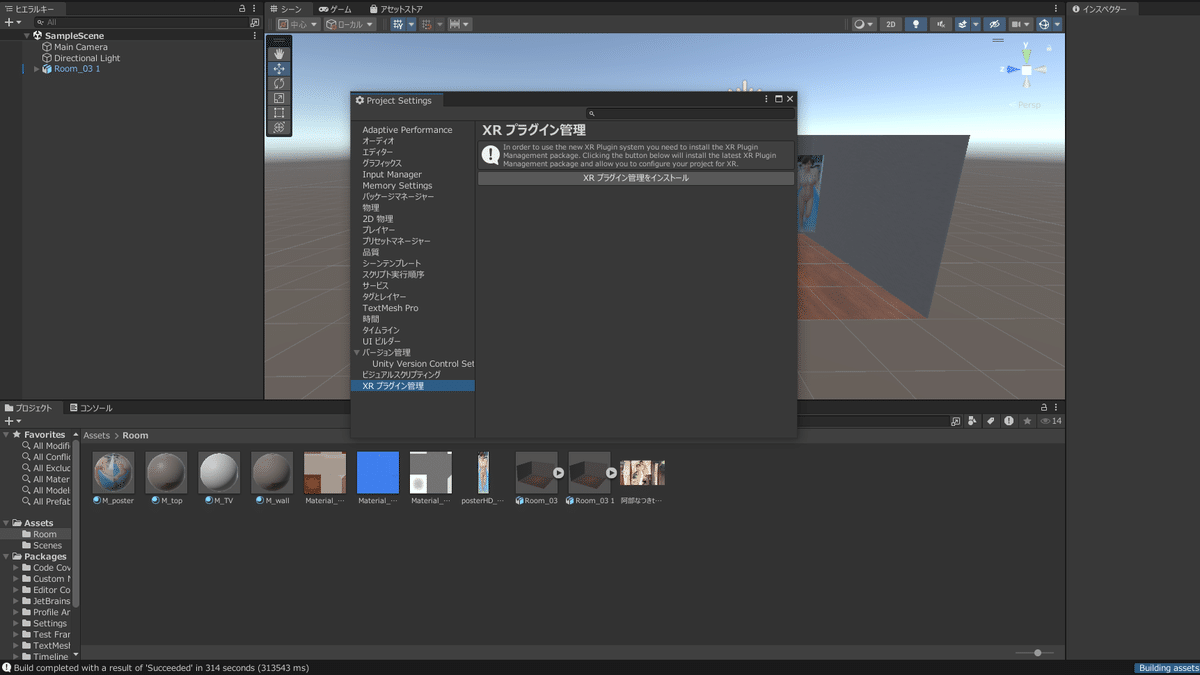Select Directional Light in hierarchy

pos(87,58)
